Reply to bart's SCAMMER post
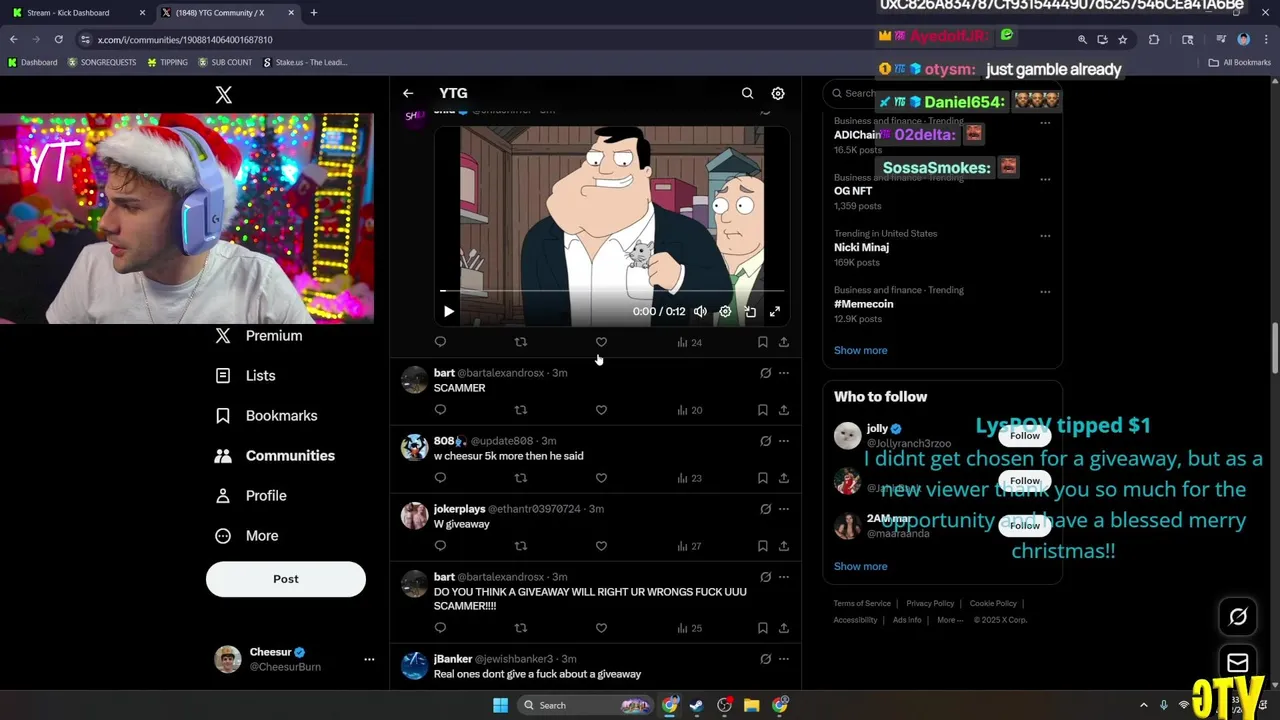This screenshot has width=1280, height=720. (440, 410)
